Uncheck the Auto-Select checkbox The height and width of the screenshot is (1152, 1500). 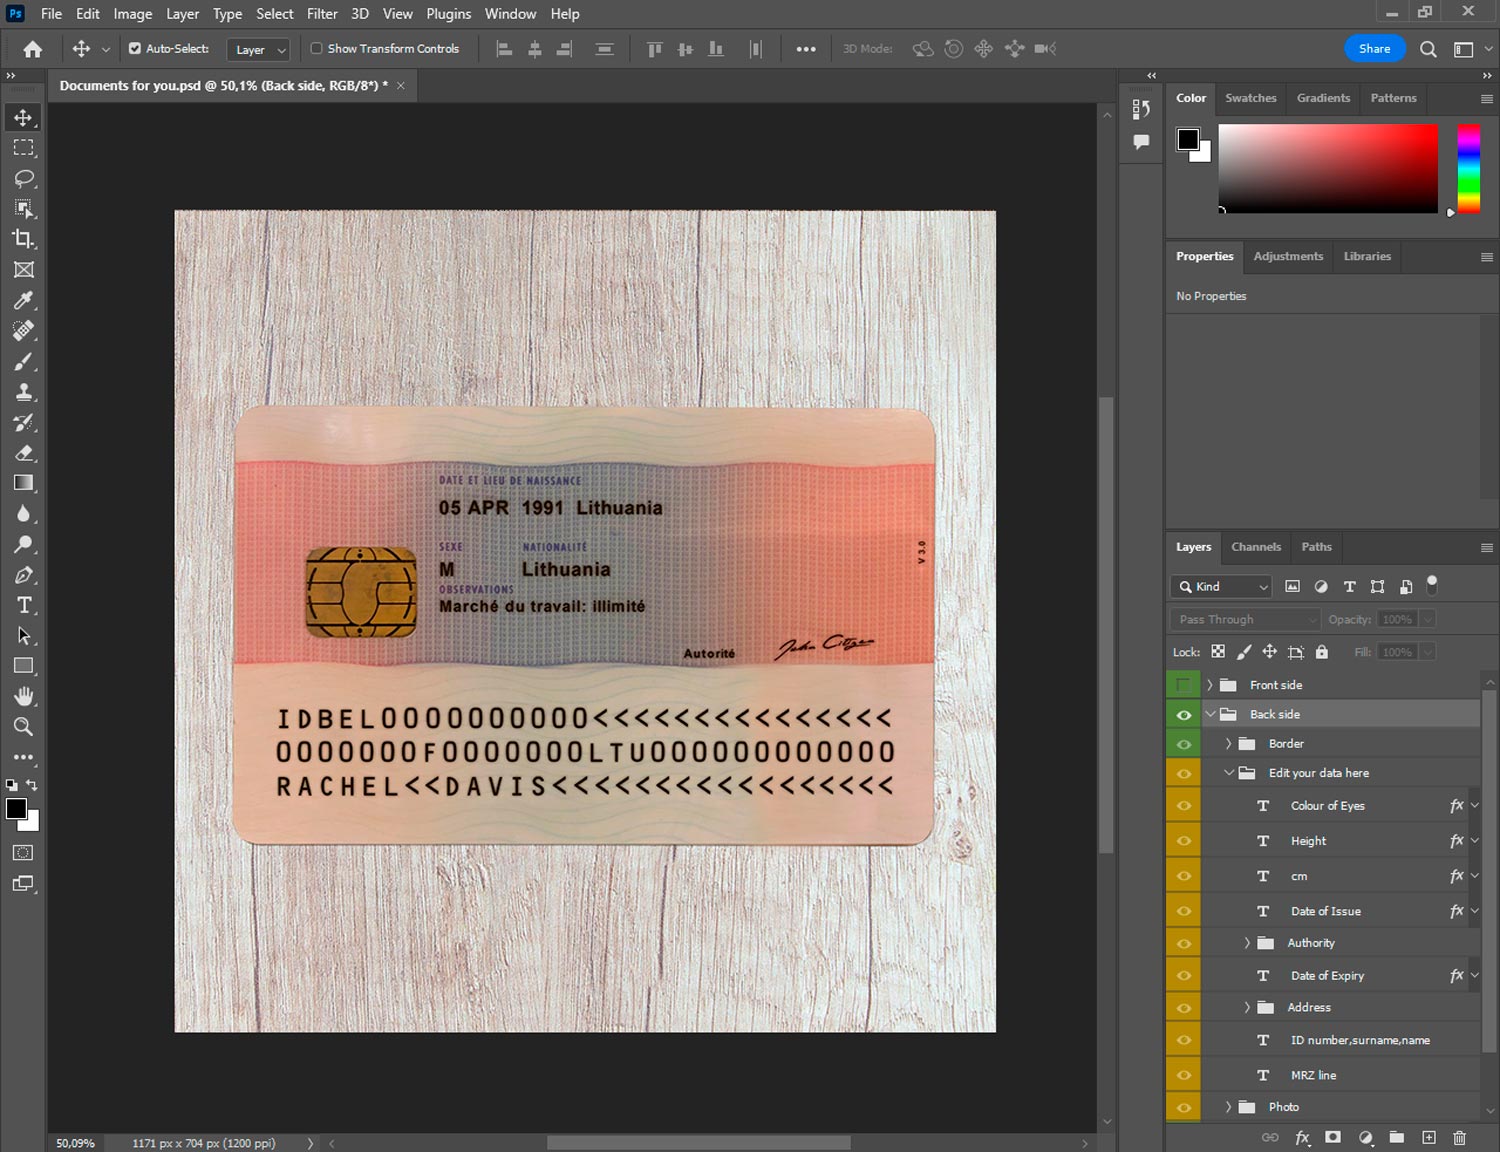(x=135, y=48)
